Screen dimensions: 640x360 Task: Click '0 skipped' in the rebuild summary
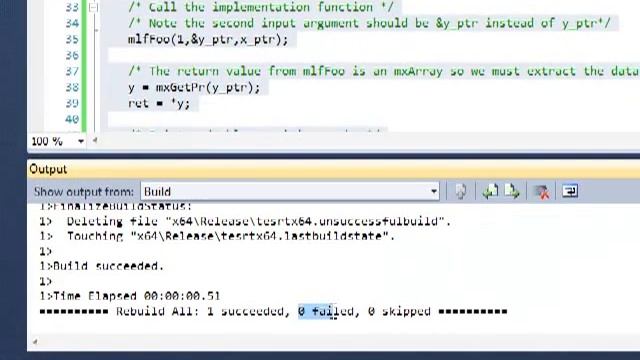[399, 311]
